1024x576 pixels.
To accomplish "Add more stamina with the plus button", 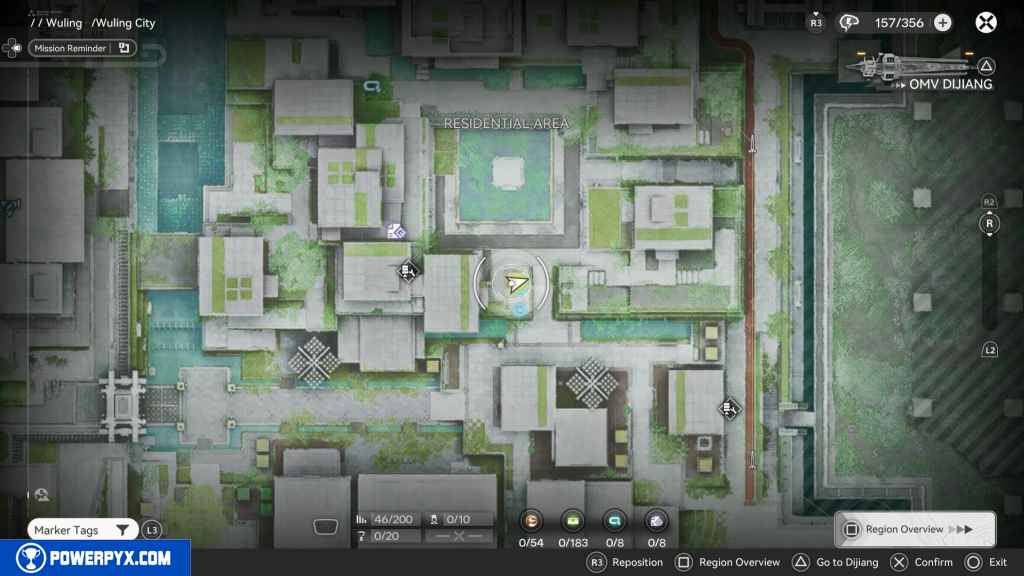I will pos(942,22).
